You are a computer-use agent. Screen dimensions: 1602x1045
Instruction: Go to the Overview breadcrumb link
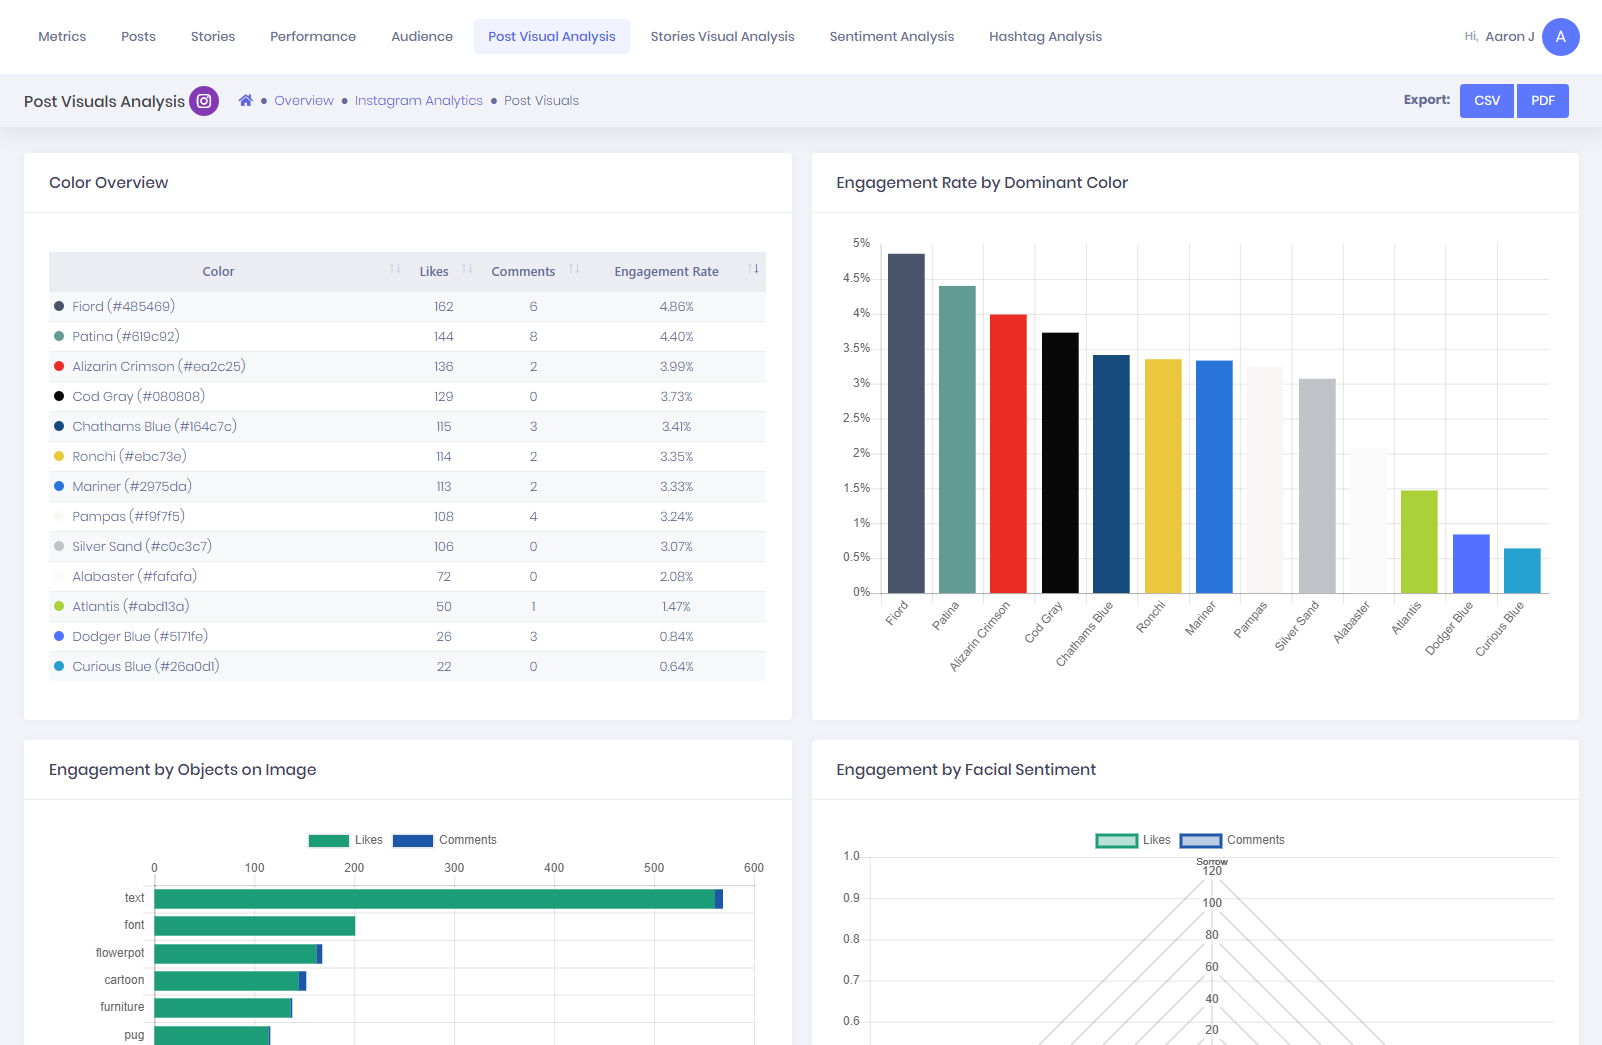click(304, 101)
